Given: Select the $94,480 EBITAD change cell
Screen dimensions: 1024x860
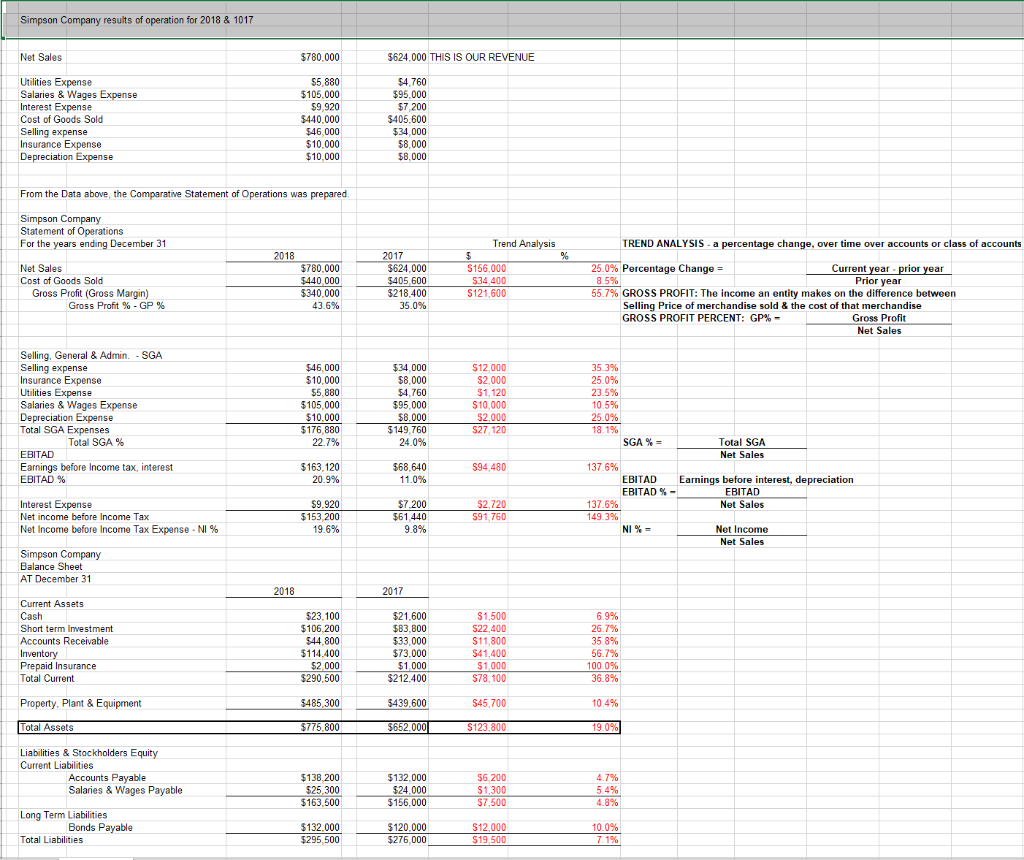Looking at the screenshot, I should (489, 468).
